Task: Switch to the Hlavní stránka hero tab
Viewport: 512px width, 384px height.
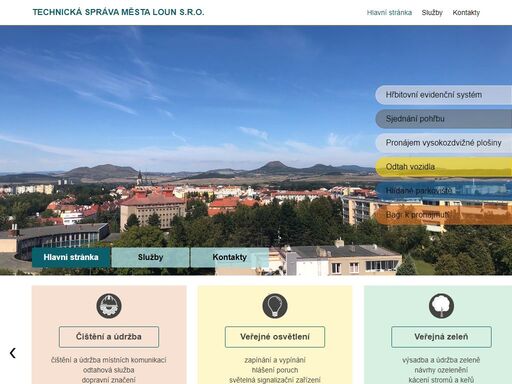Action: 71,257
